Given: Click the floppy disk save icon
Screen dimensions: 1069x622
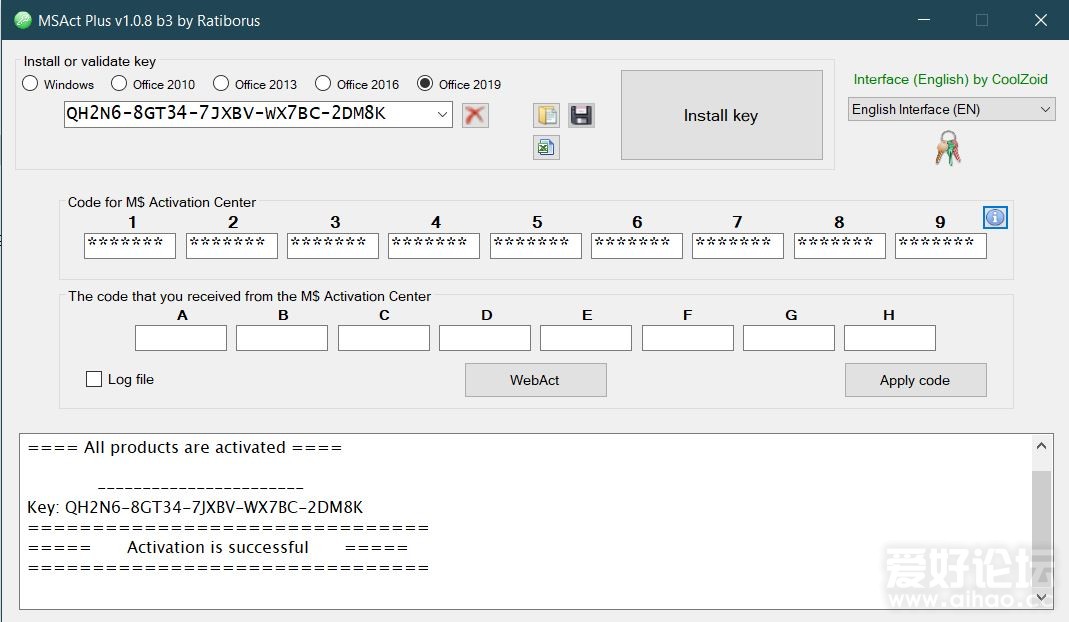Looking at the screenshot, I should coord(581,115).
